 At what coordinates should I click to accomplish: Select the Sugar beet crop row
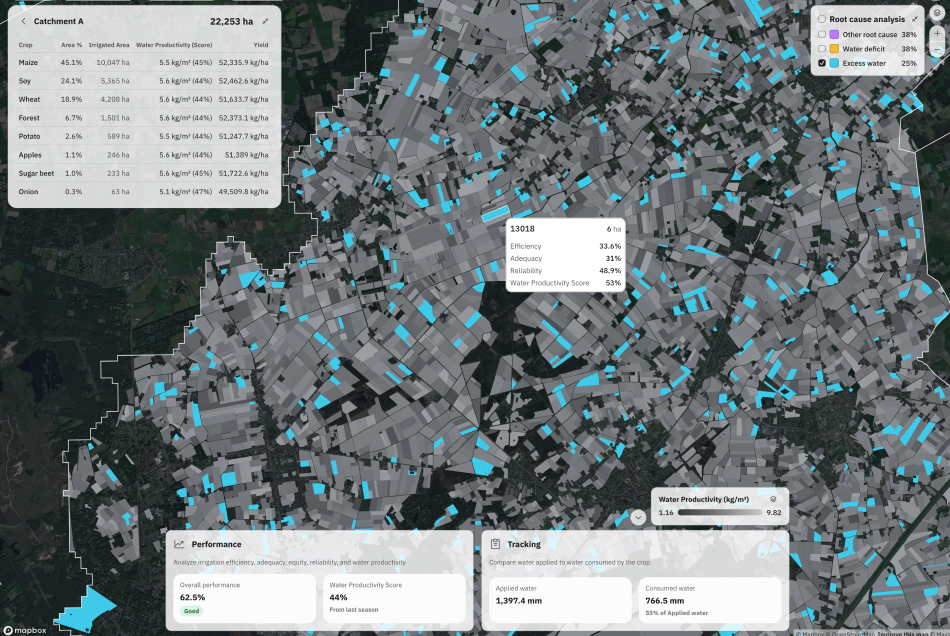point(144,173)
